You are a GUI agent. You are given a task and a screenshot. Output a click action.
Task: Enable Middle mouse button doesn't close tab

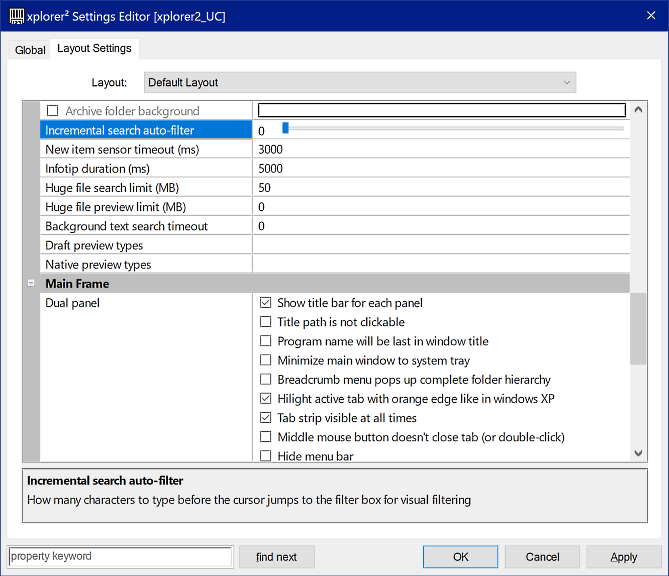[x=265, y=437]
